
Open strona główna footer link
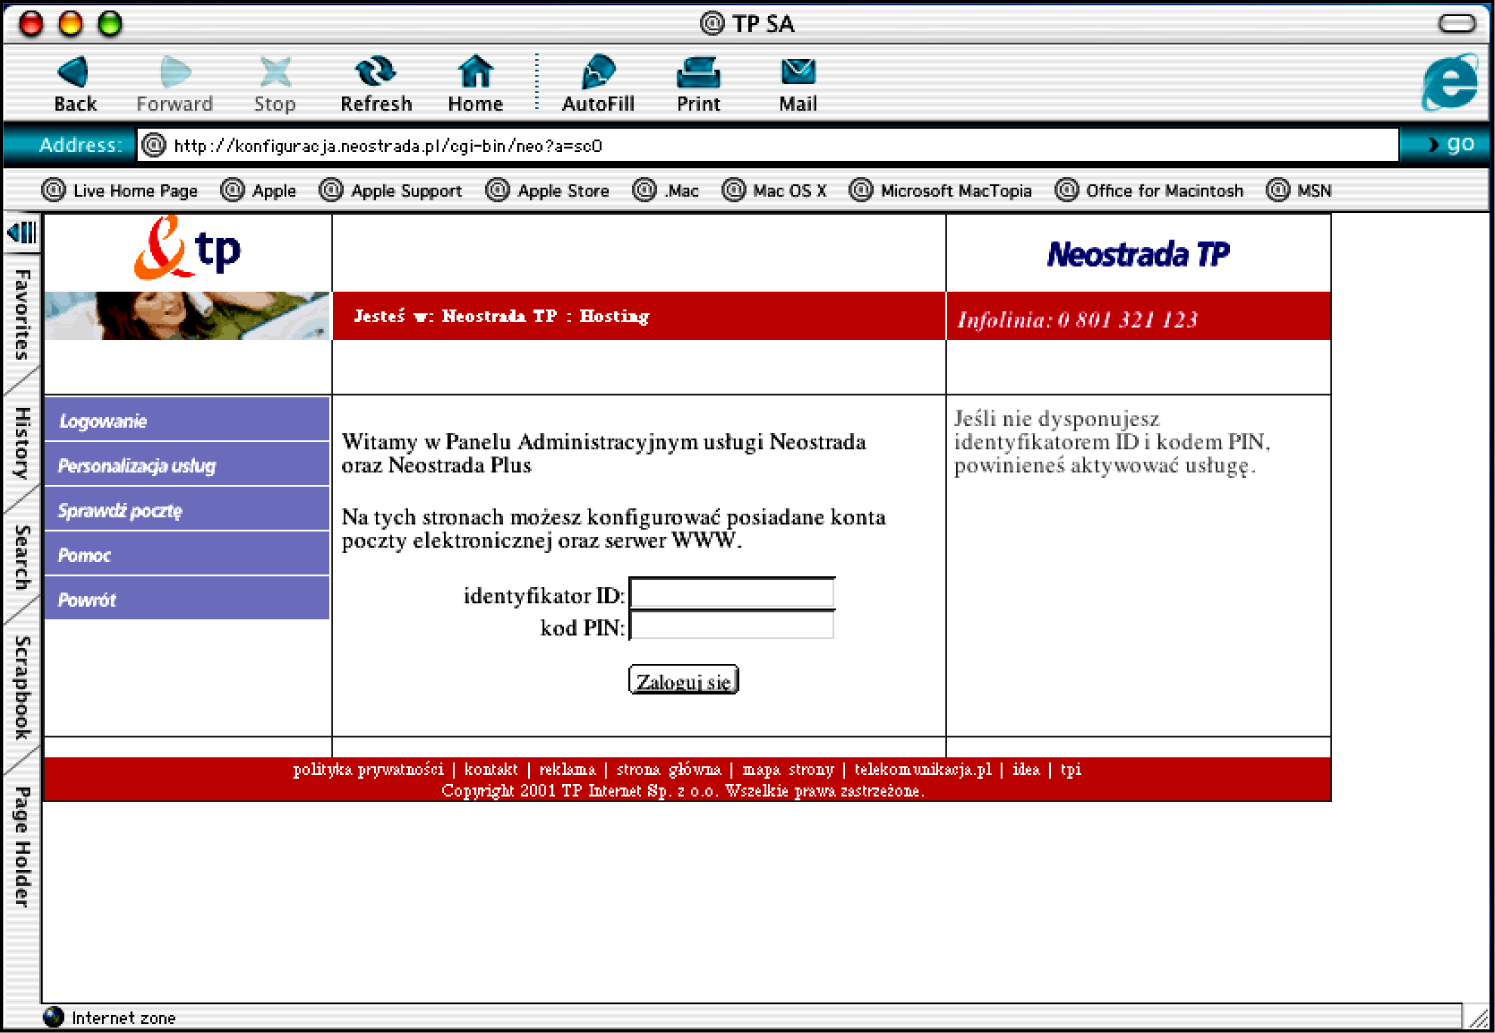[x=668, y=769]
